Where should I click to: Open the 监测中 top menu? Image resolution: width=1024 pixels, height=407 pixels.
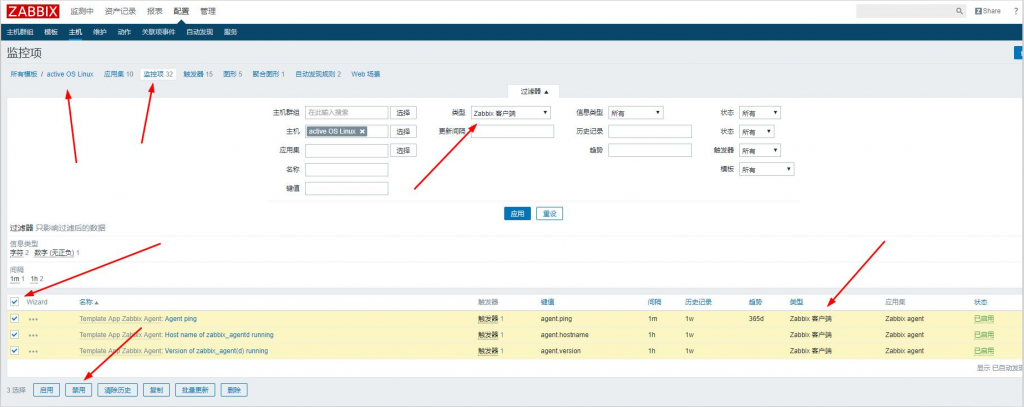(x=82, y=11)
